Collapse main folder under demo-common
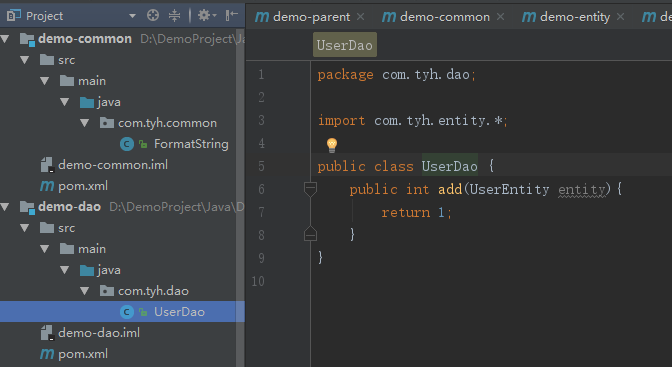672x367 pixels. click(45, 81)
